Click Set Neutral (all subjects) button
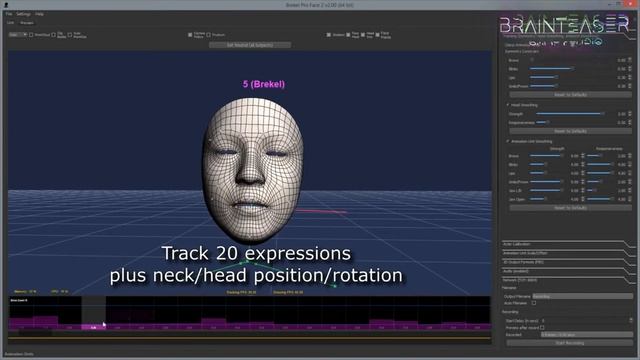 click(250, 45)
